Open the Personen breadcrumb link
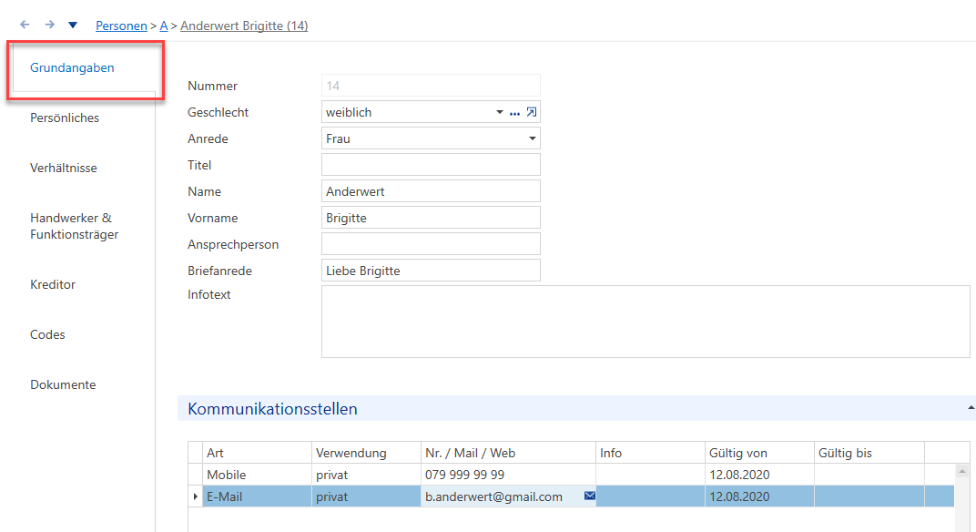The height and width of the screenshot is (532, 976). click(121, 26)
